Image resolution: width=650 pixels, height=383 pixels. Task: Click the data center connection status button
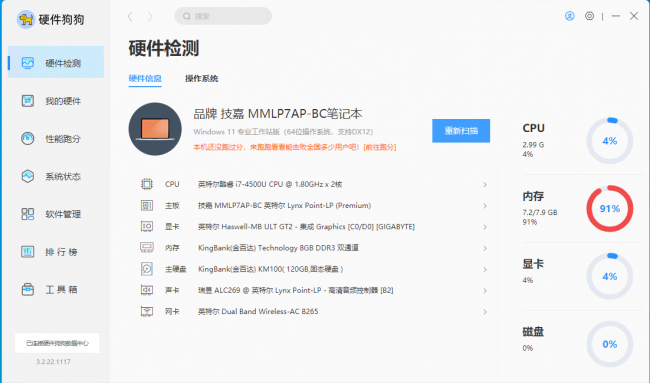click(57, 343)
